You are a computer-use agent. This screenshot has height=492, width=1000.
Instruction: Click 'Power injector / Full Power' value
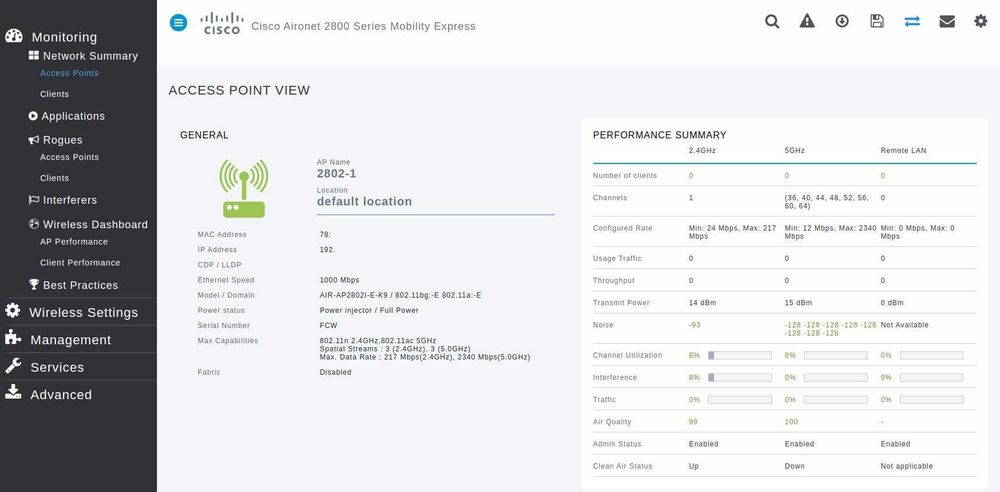click(x=369, y=310)
